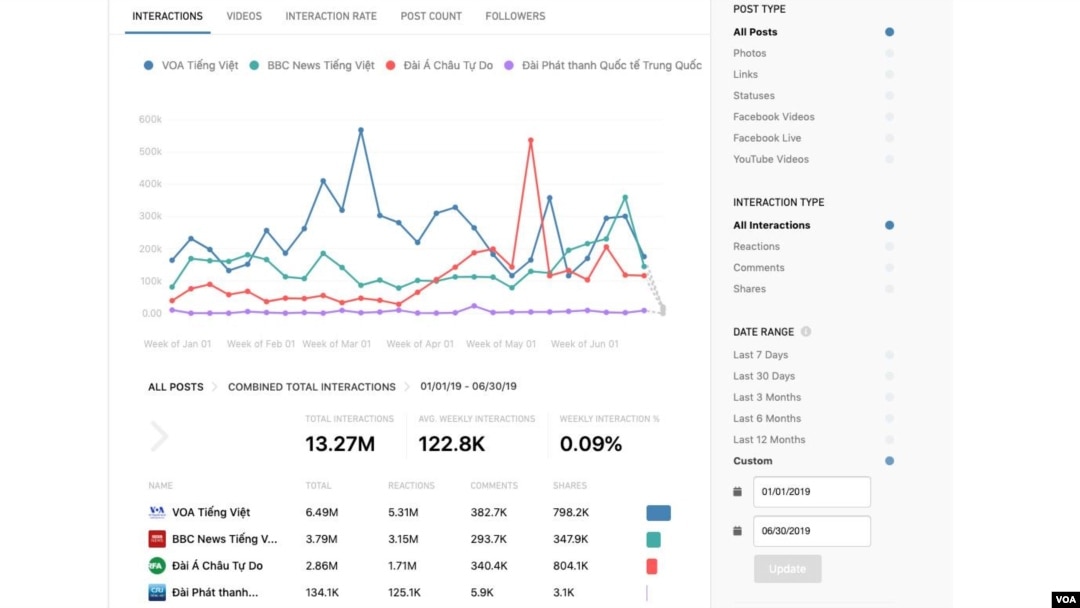Click the All Posts breadcrumb
This screenshot has width=1080, height=608.
click(176, 387)
